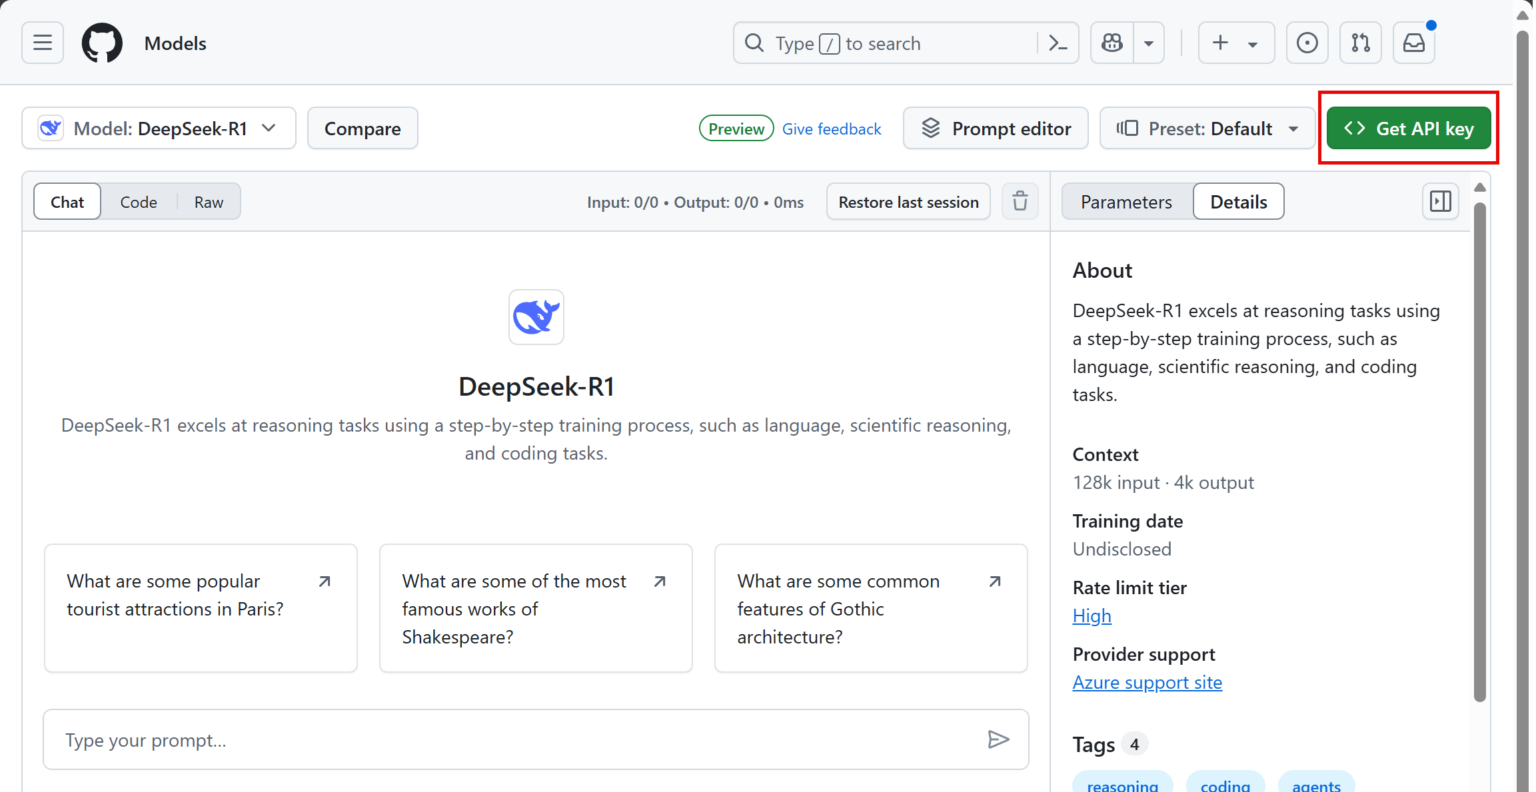Click the GitHub octocat logo

pos(101,42)
